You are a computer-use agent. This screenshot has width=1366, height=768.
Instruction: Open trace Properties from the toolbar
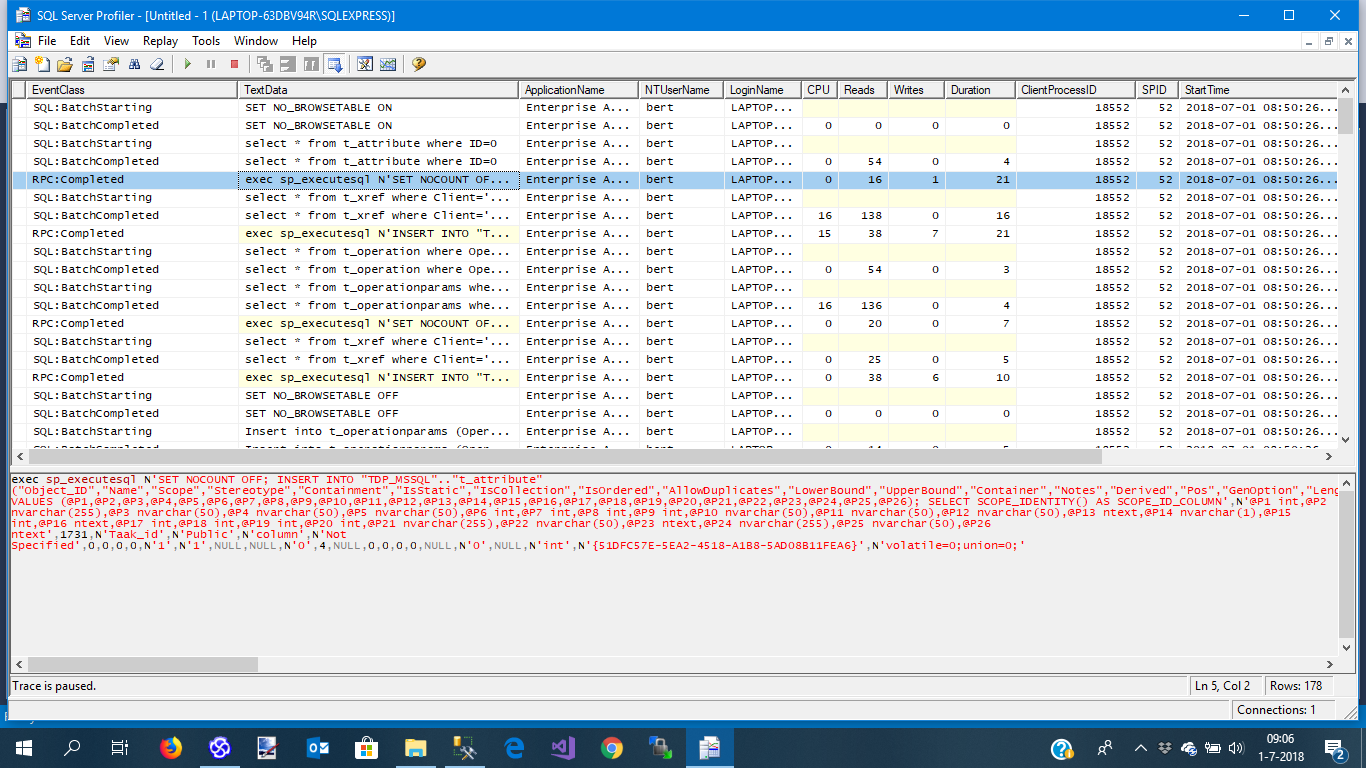pyautogui.click(x=111, y=64)
